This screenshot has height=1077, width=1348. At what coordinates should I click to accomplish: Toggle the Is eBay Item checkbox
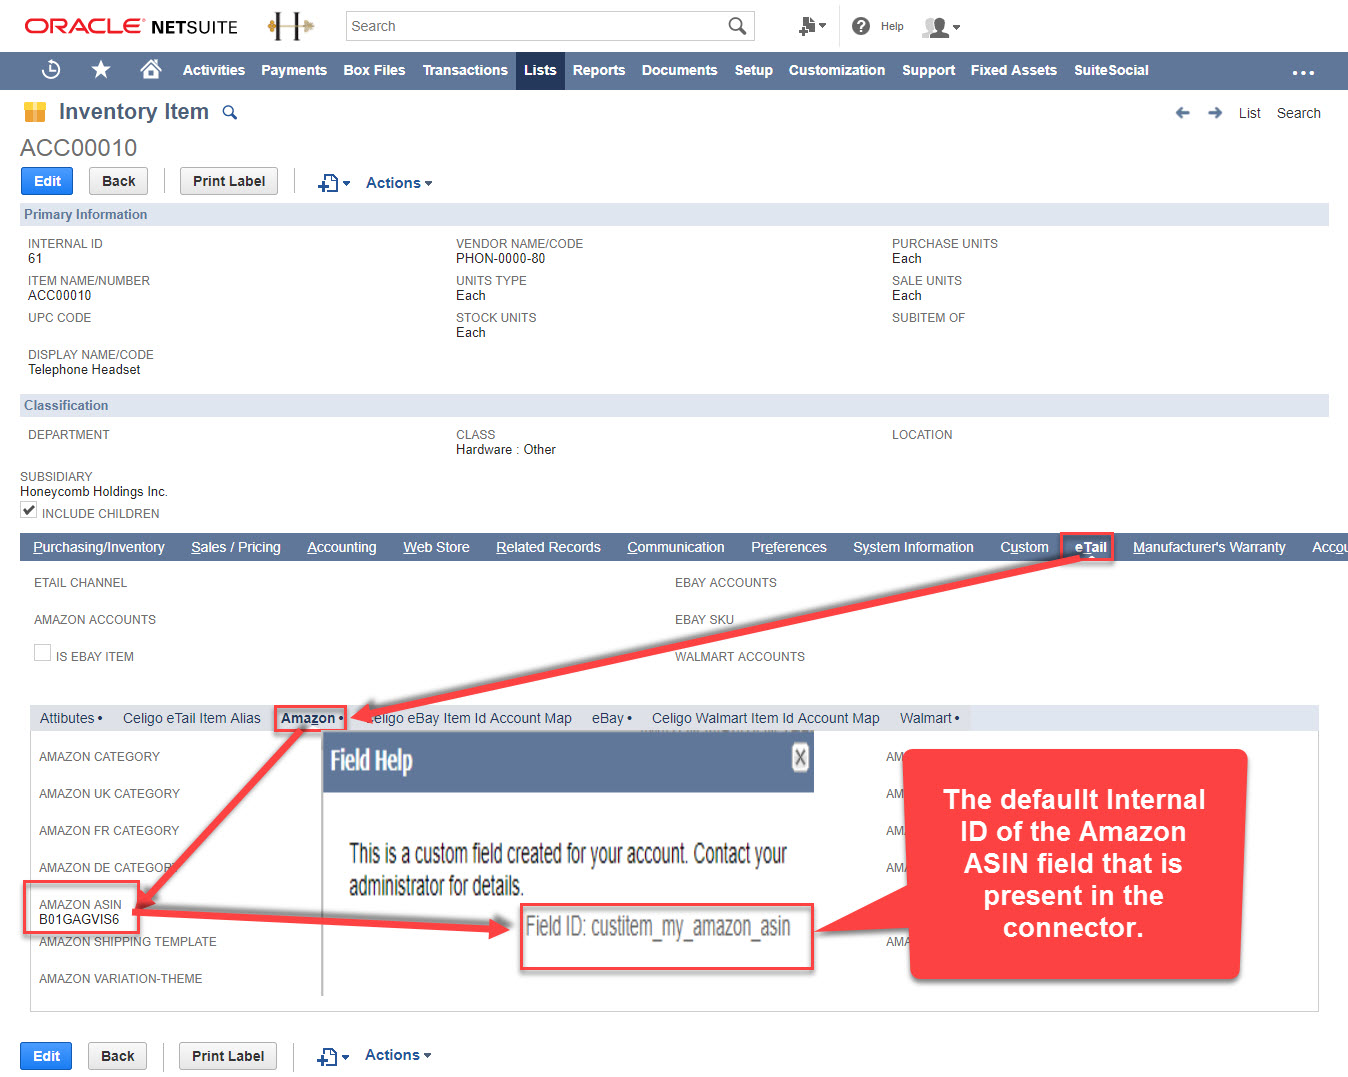[42, 653]
